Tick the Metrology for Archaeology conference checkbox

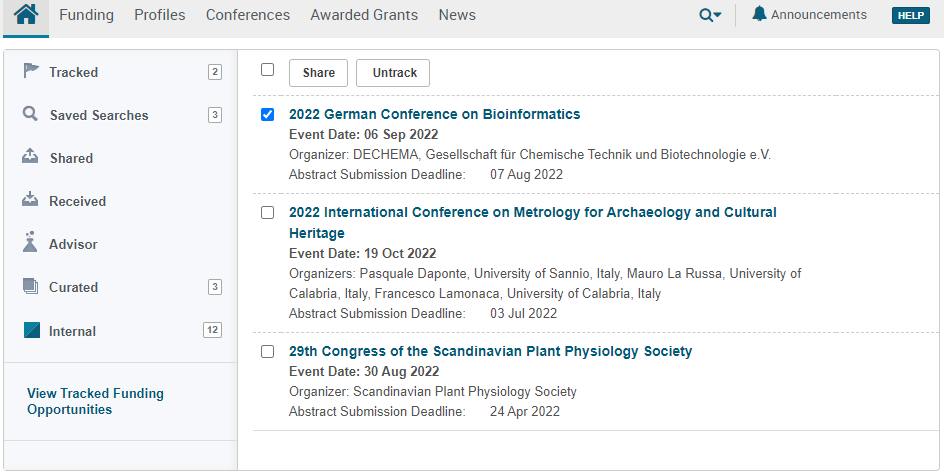[x=267, y=212]
